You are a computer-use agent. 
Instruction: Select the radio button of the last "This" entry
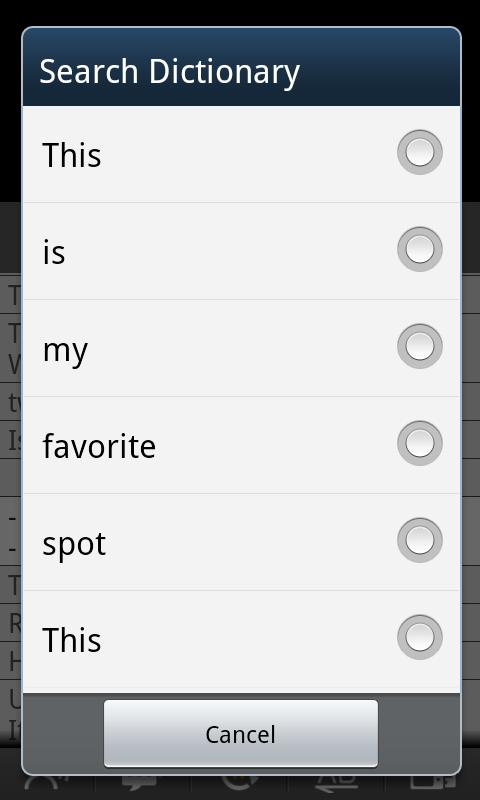[x=419, y=637]
